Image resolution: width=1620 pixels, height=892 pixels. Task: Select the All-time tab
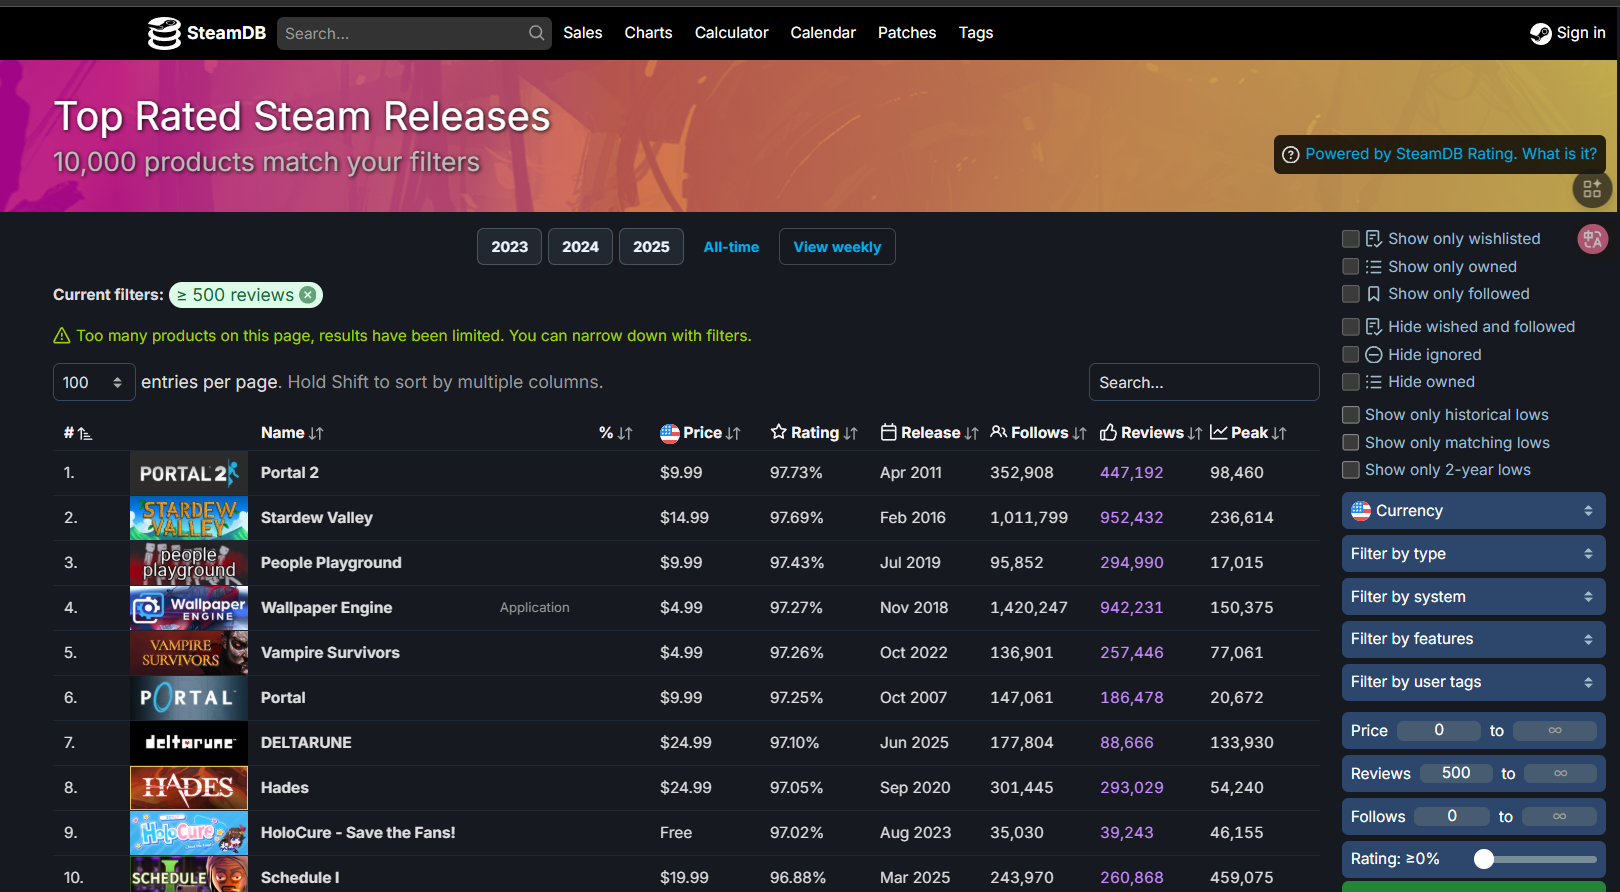pyautogui.click(x=731, y=247)
